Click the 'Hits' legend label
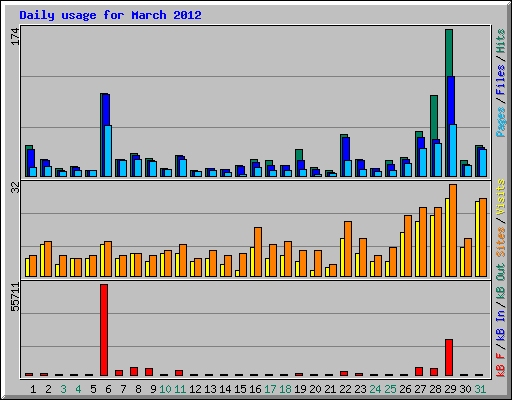This screenshot has height=400, width=512. 500,41
